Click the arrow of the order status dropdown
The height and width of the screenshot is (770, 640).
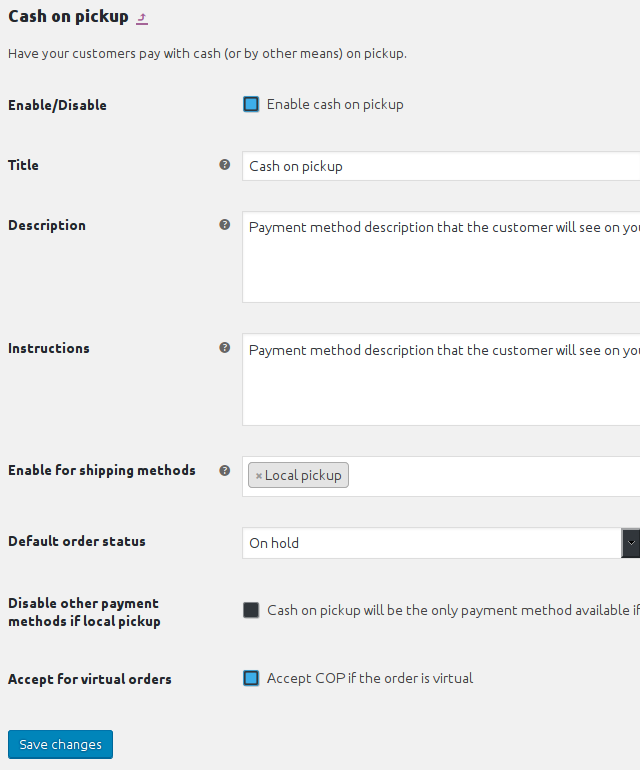click(x=631, y=543)
